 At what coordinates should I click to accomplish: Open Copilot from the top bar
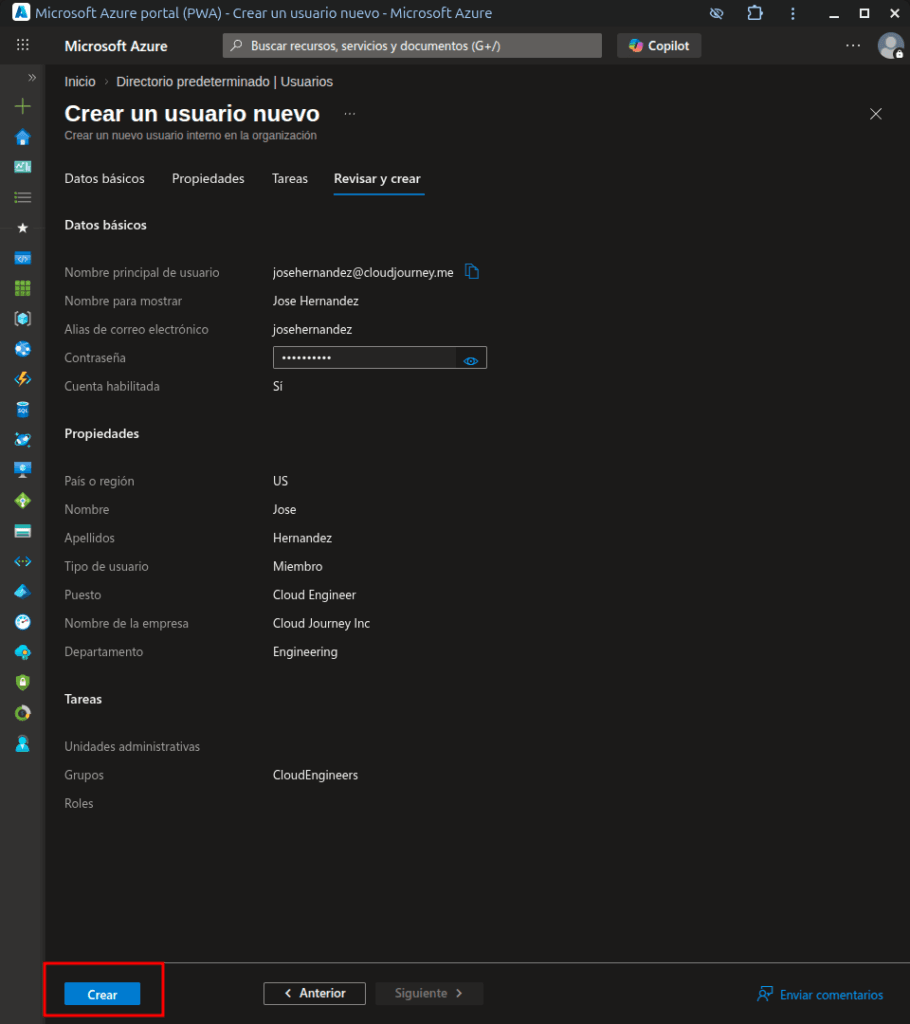point(659,46)
